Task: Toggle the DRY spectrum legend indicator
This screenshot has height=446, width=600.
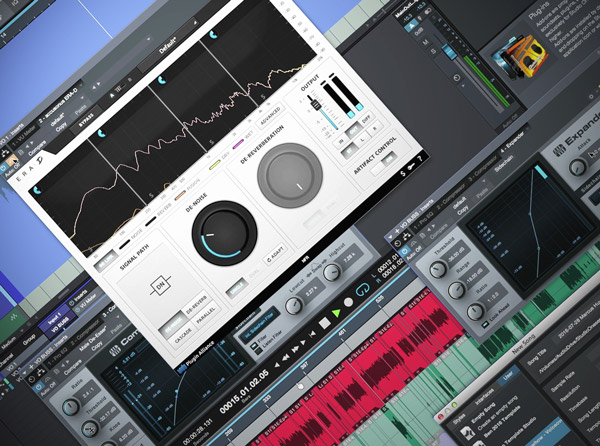Action: [215, 164]
